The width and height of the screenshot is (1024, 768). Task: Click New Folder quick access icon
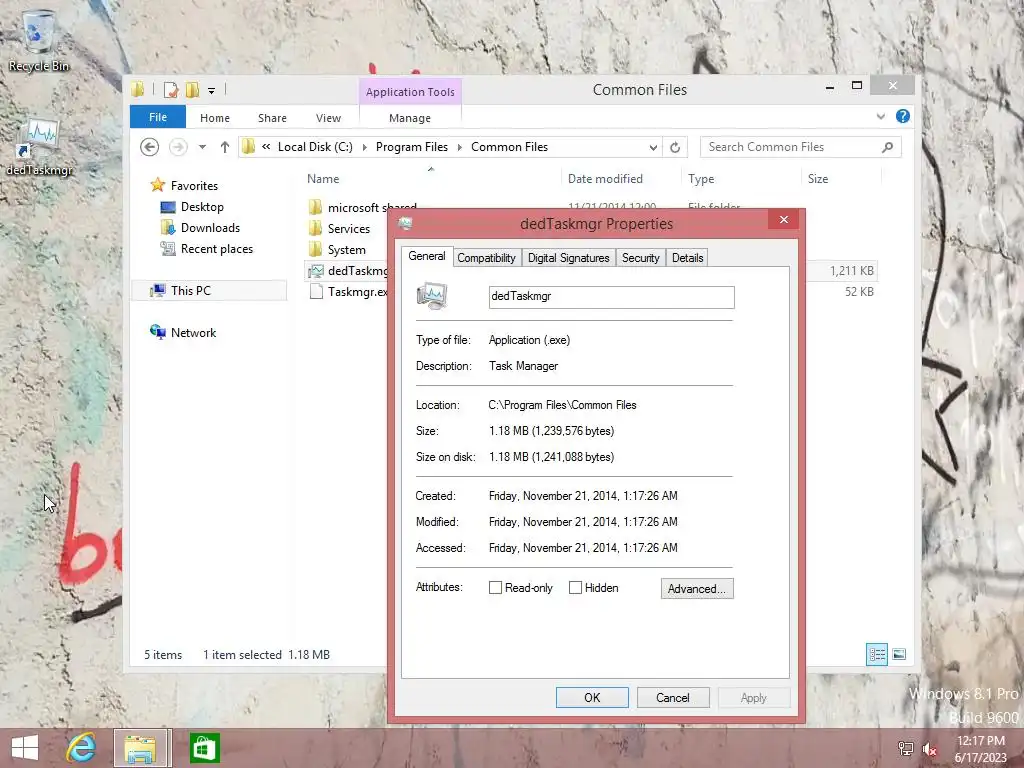(x=192, y=89)
